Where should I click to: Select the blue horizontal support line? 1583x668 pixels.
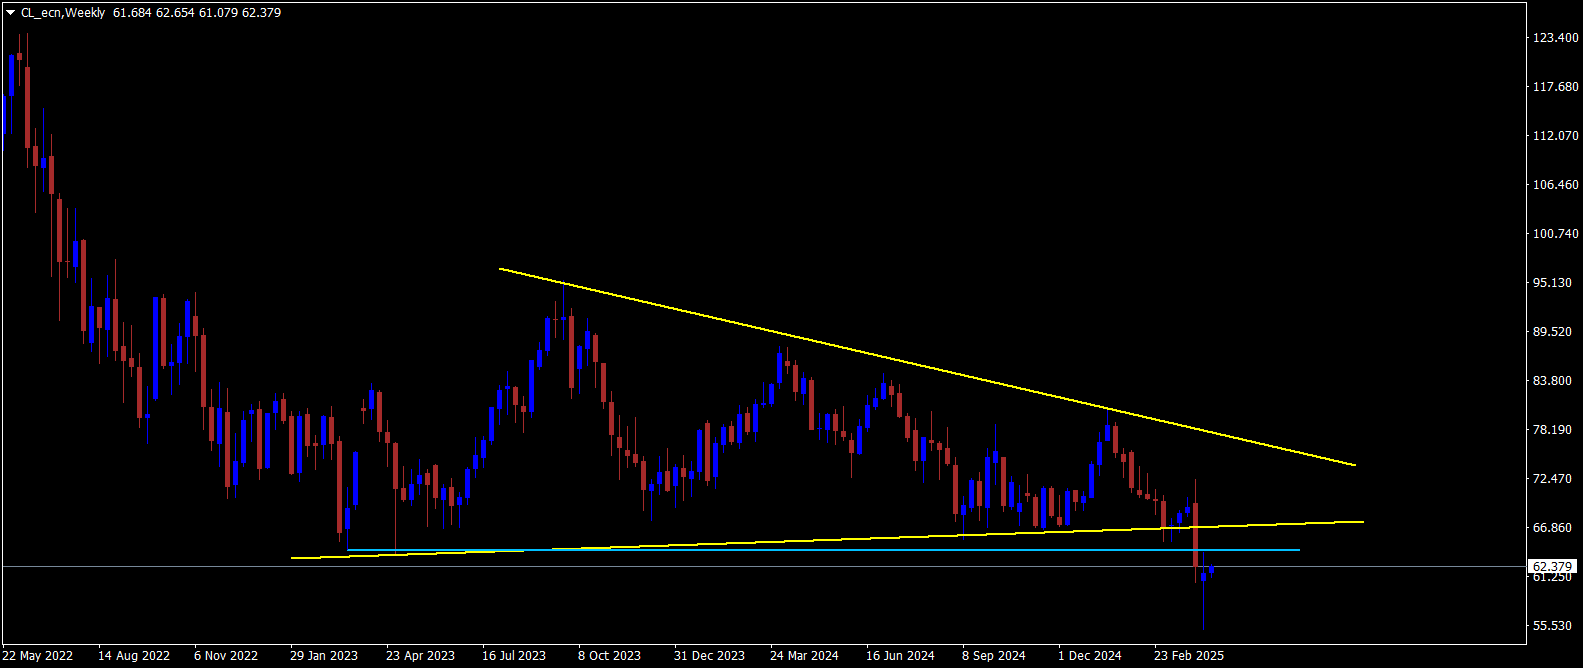823,550
